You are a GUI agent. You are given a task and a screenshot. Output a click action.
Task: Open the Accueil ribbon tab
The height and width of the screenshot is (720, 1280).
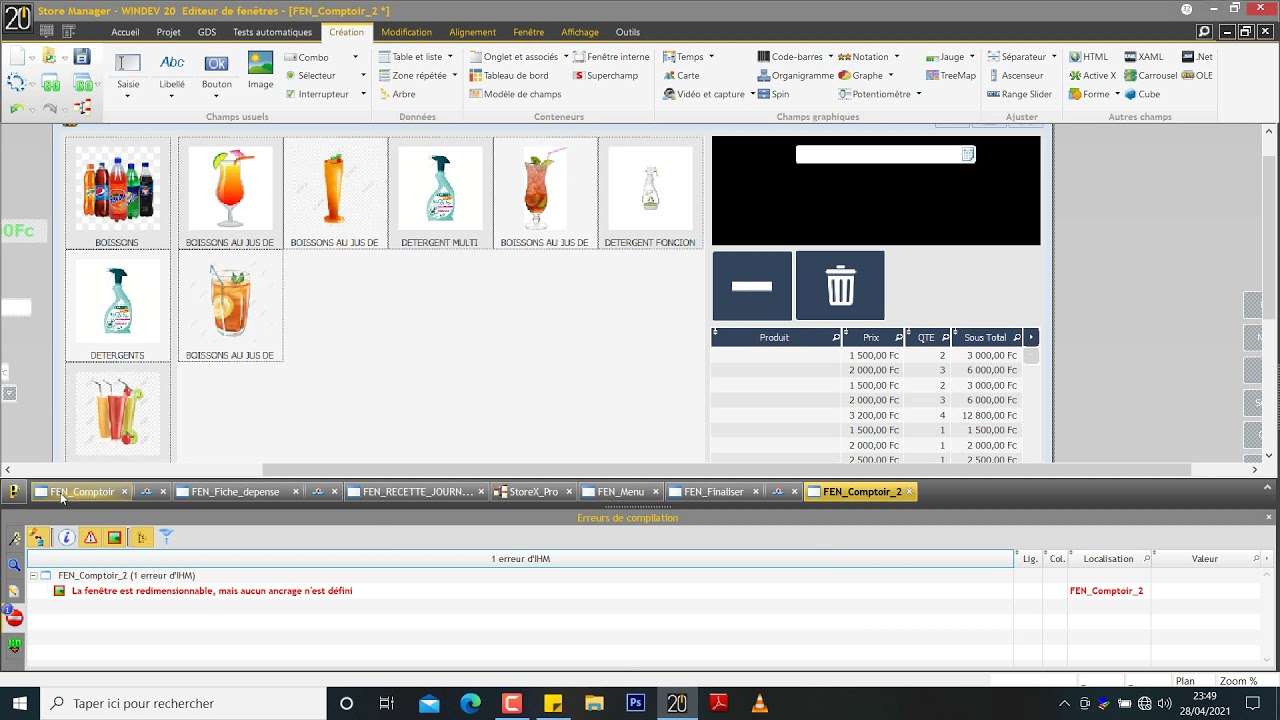click(x=125, y=32)
